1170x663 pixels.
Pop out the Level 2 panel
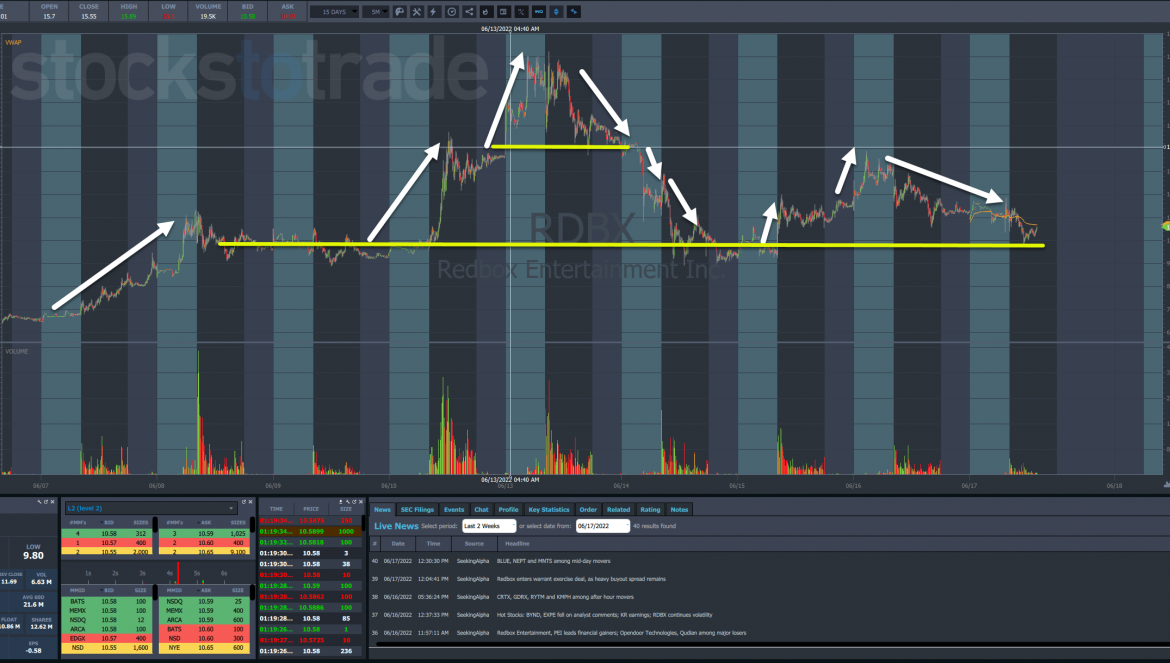pyautogui.click(x=244, y=502)
